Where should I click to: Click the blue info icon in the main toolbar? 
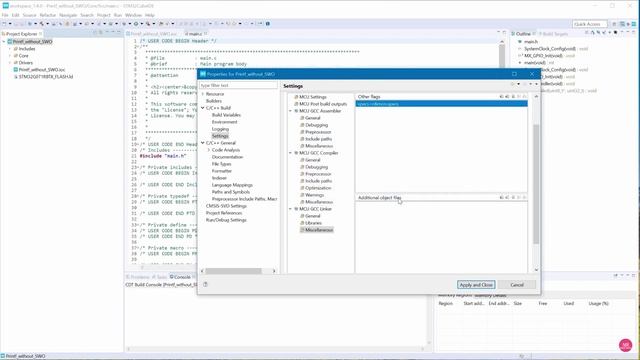click(x=268, y=24)
